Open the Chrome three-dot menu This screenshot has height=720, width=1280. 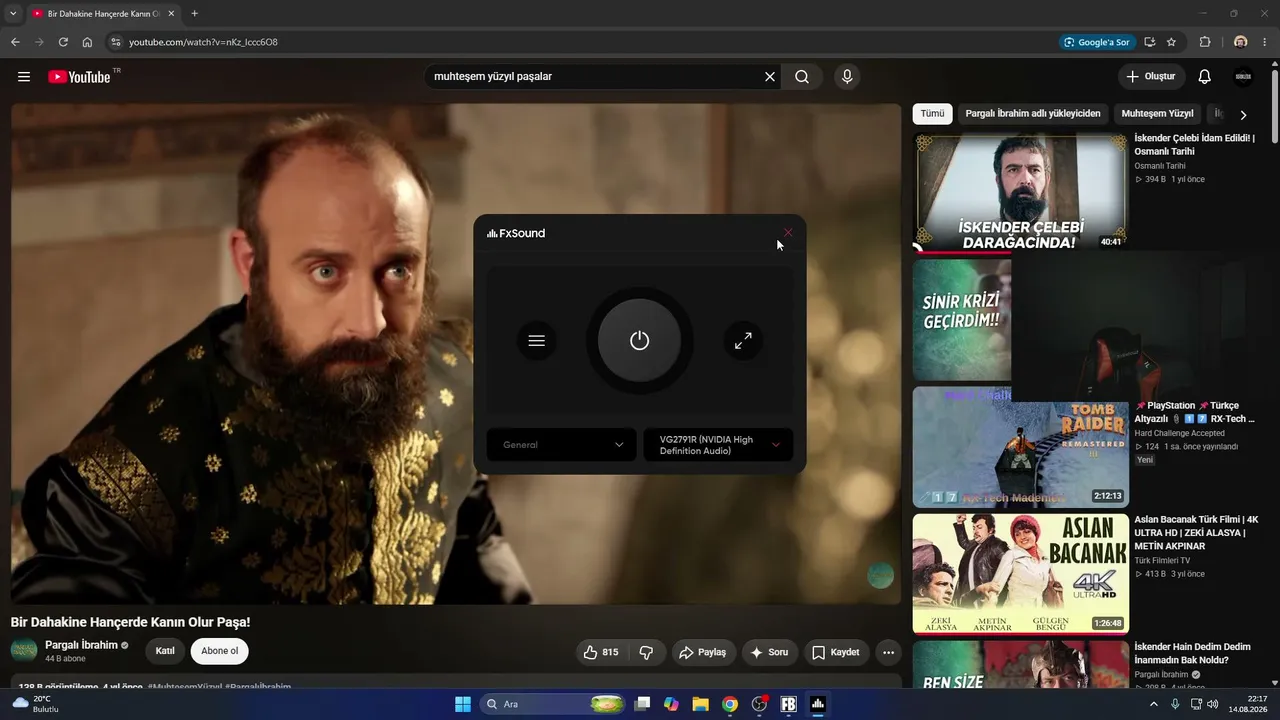pos(1265,42)
